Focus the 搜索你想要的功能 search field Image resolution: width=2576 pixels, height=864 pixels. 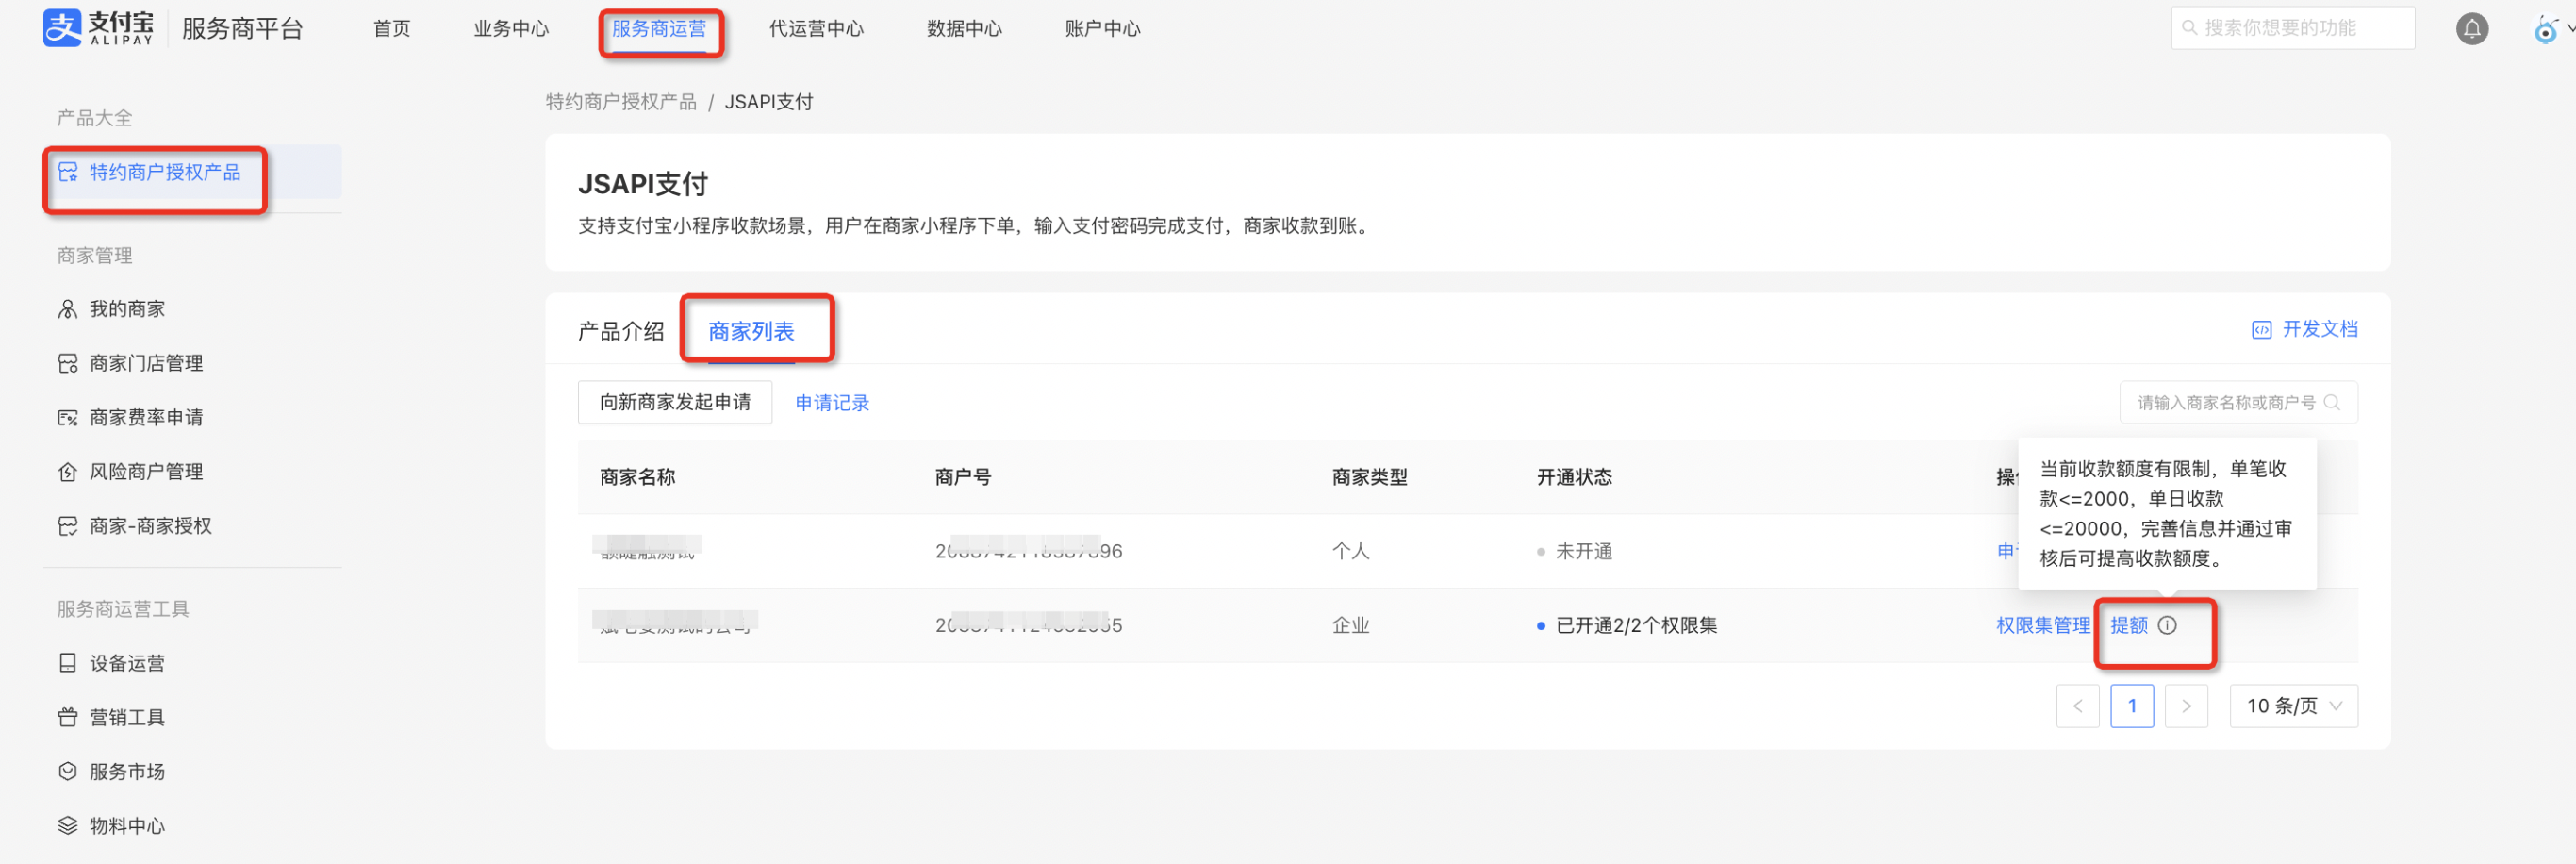(2292, 28)
